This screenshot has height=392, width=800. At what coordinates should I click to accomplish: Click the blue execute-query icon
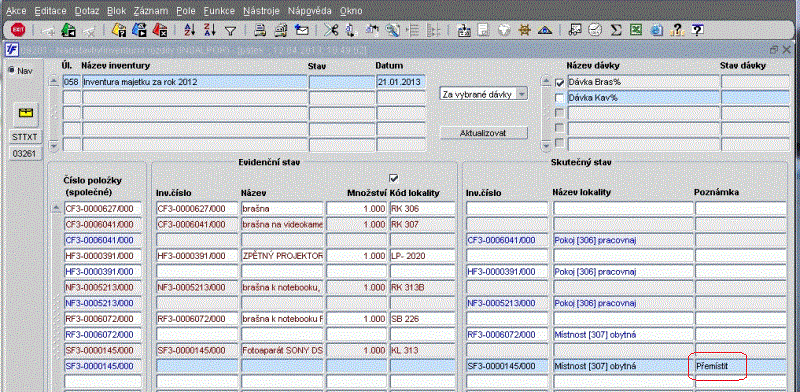tap(140, 30)
